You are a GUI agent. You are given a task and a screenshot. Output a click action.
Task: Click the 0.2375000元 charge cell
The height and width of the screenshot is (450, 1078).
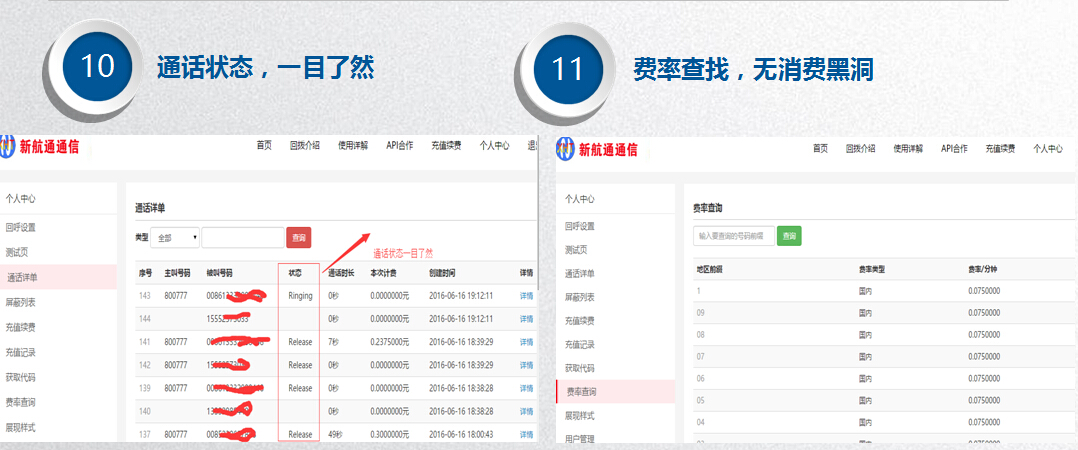(390, 342)
